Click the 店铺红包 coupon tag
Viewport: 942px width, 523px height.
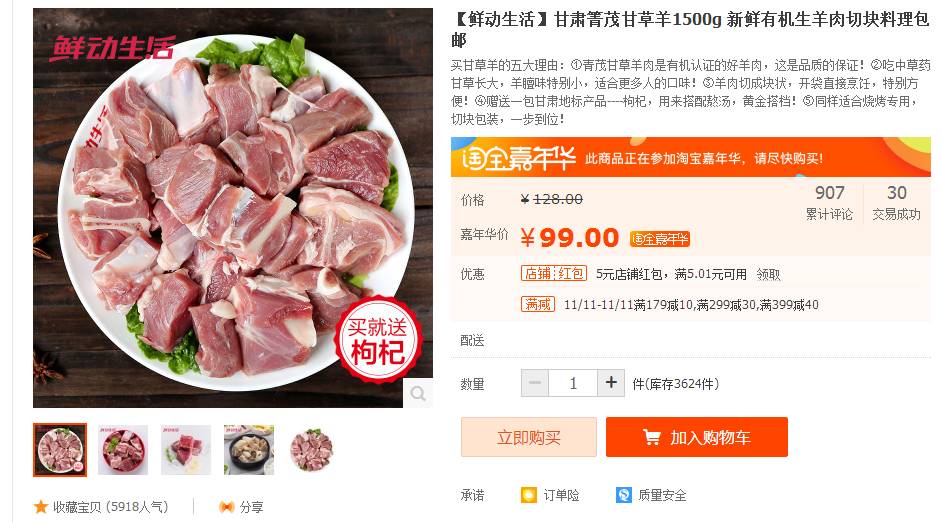553,274
